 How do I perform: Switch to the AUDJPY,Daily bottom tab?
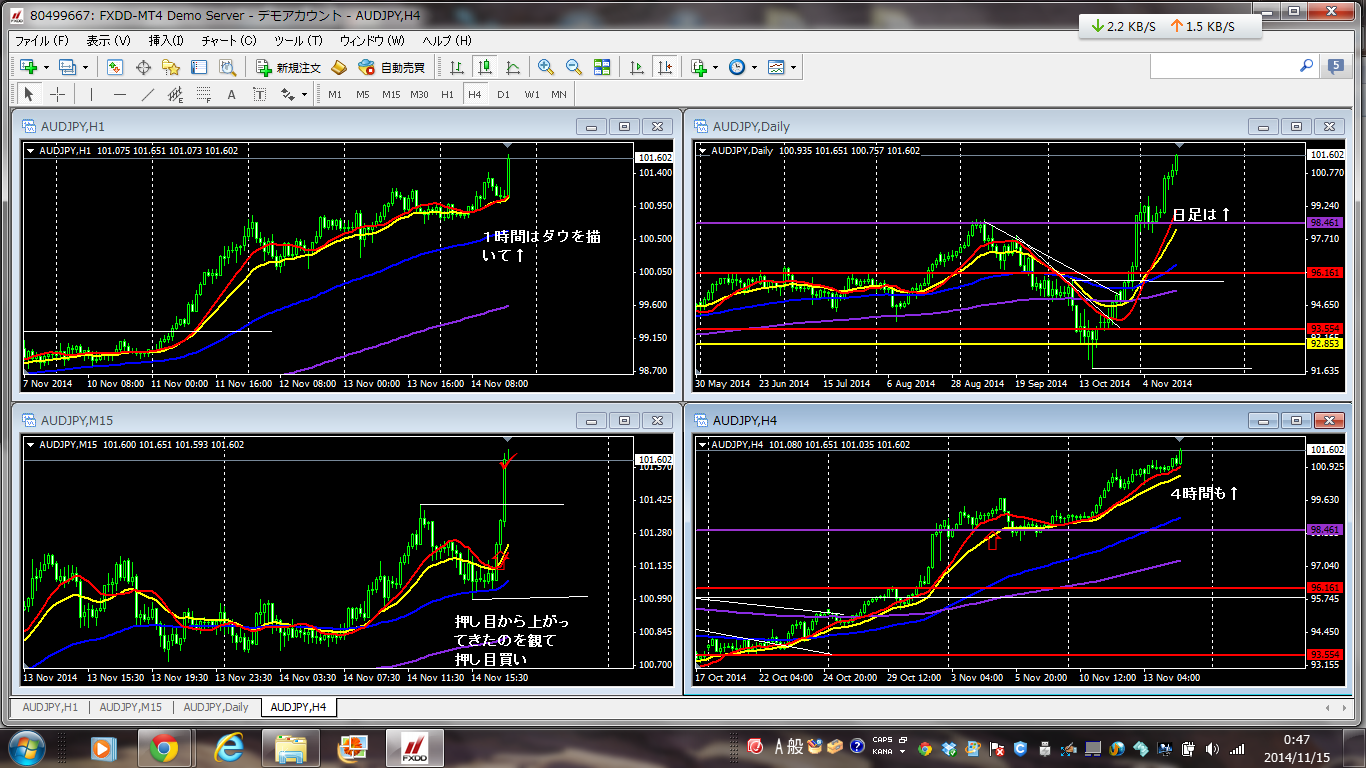tap(216, 707)
